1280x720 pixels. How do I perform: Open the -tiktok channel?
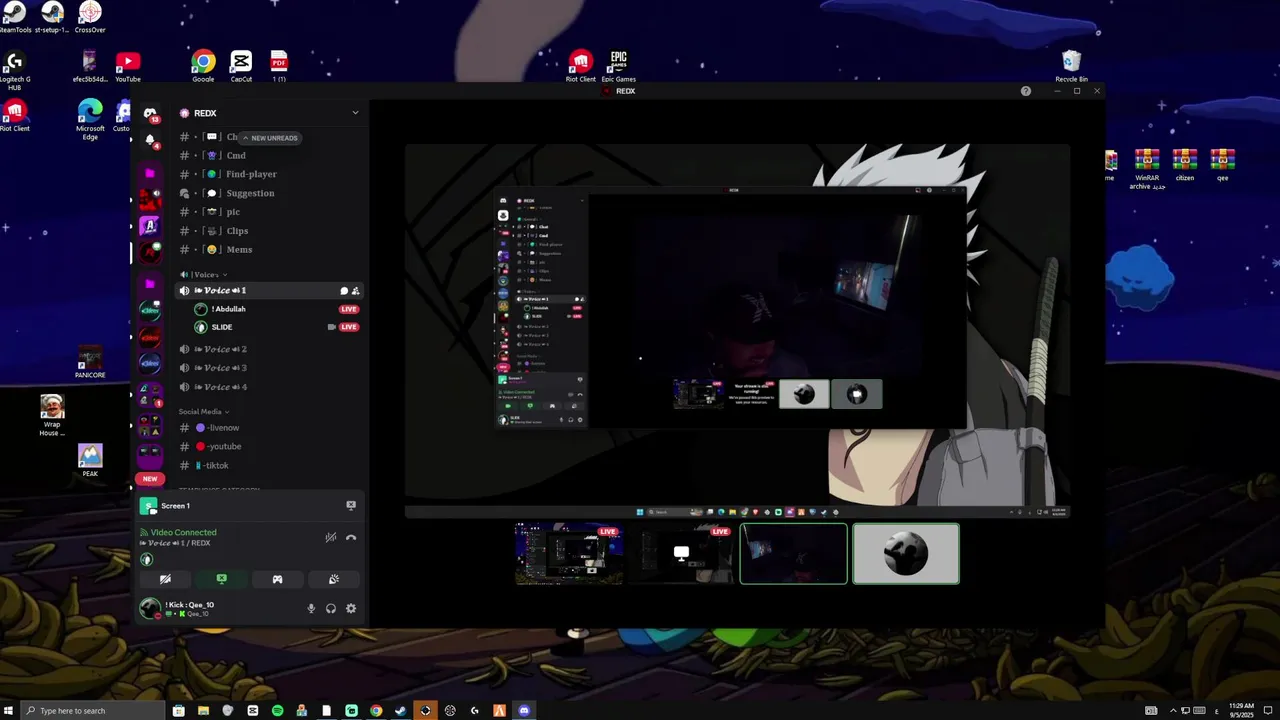click(x=270, y=466)
